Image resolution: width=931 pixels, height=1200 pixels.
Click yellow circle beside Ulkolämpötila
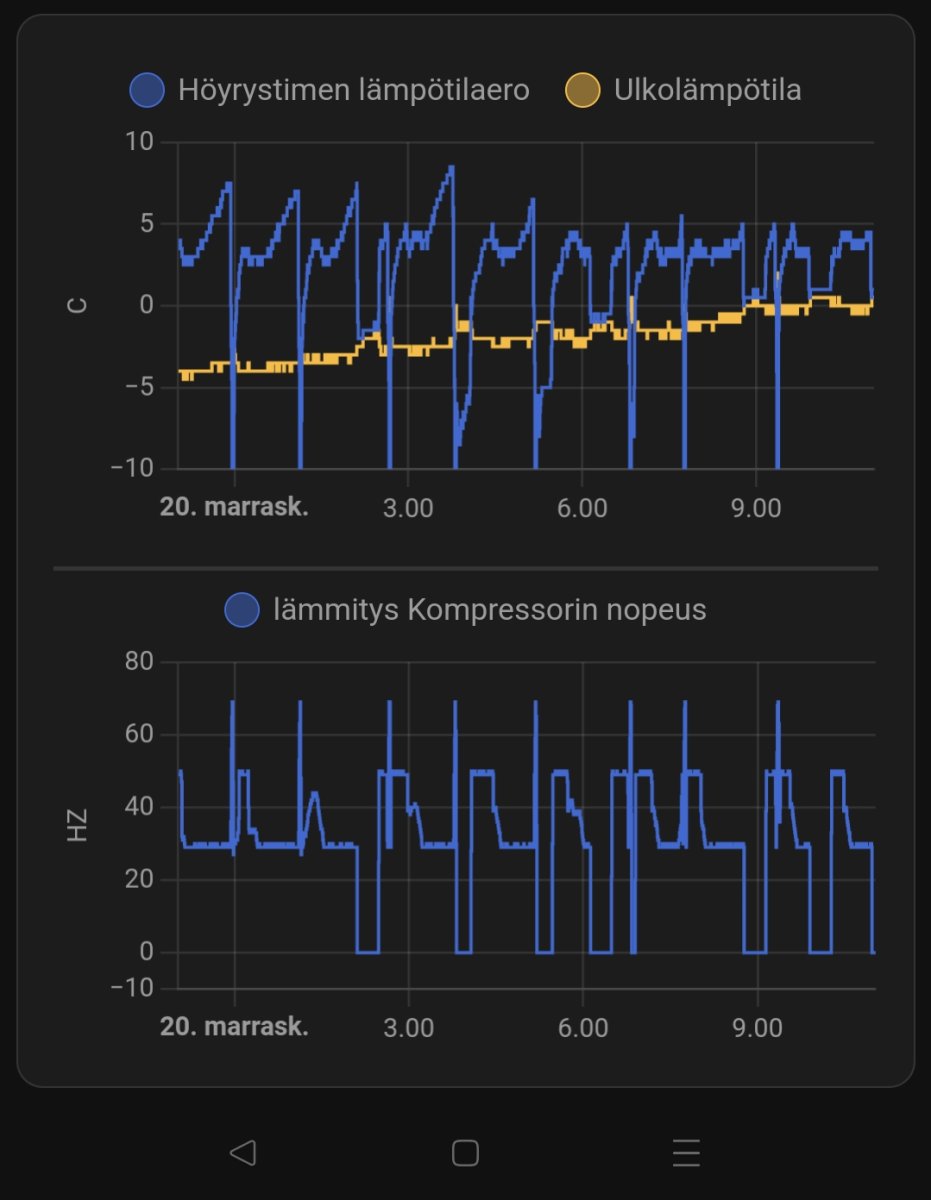(582, 91)
